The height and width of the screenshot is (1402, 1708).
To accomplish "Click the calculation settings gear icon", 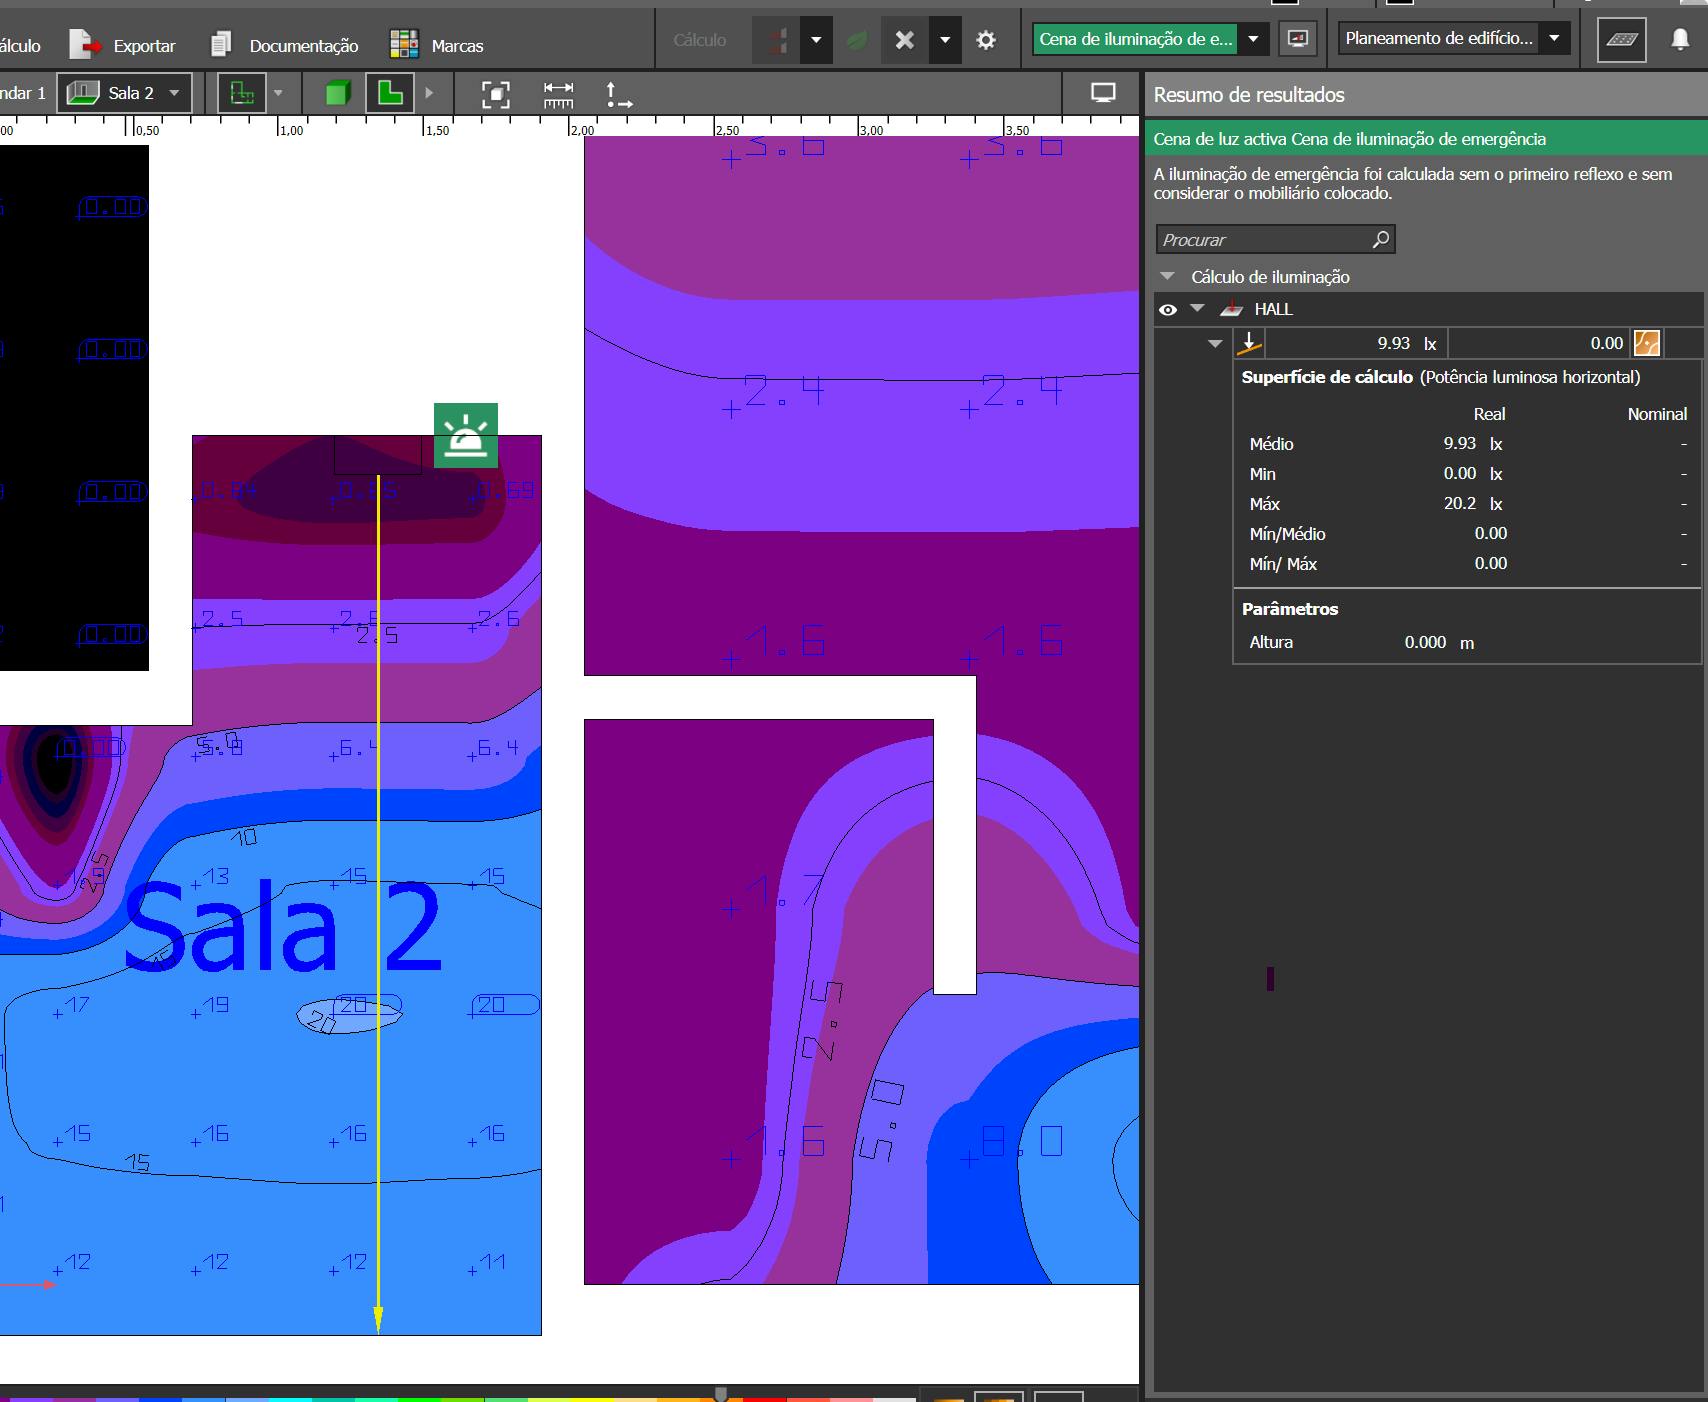I will (986, 40).
